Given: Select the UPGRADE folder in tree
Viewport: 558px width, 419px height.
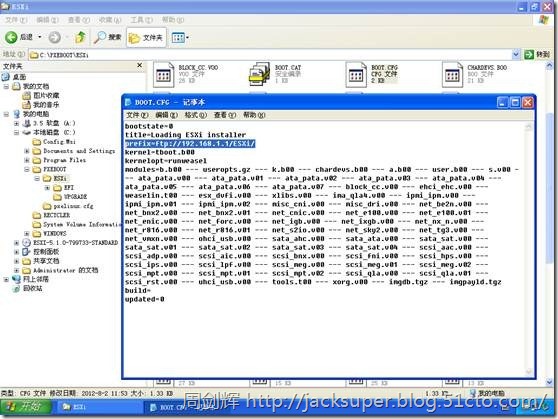Looking at the screenshot, I should pos(70,197).
